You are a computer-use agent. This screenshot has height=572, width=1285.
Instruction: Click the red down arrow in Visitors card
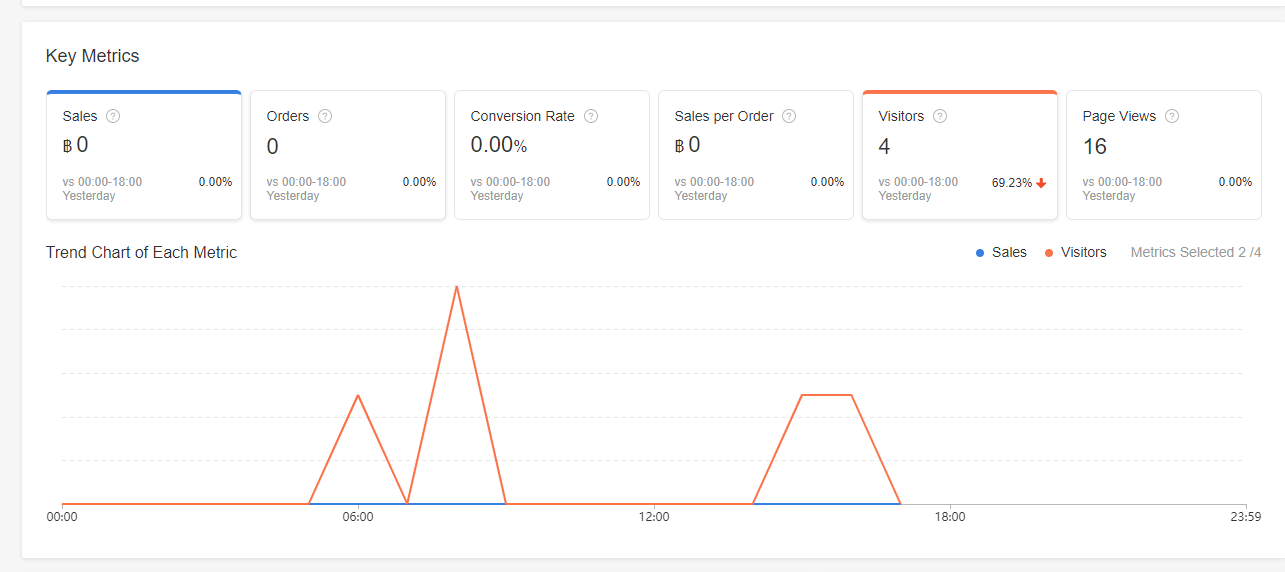(x=1041, y=183)
